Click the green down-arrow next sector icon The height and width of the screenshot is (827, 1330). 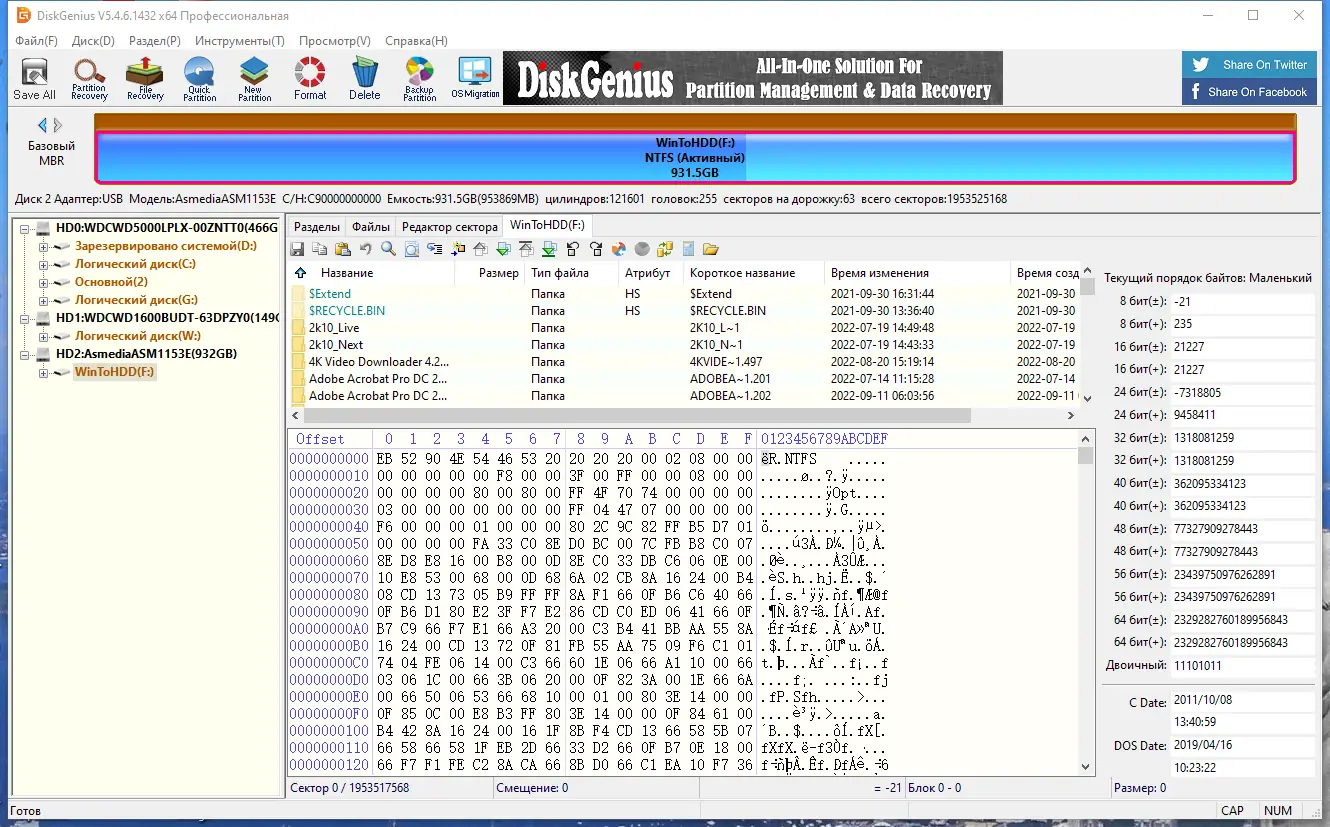pyautogui.click(x=503, y=249)
